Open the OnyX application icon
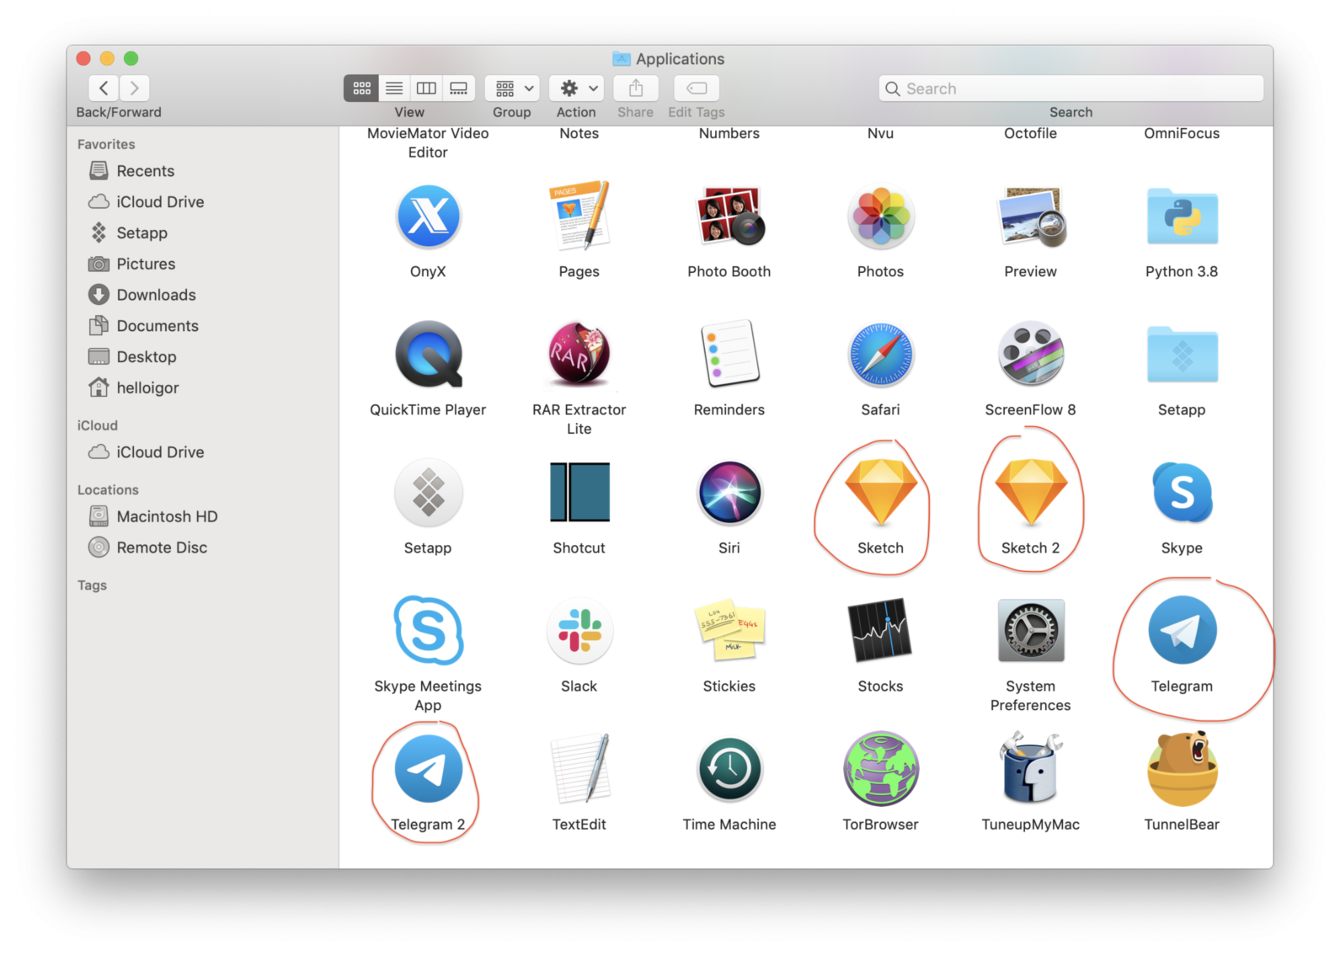Viewport: 1340px width, 957px height. point(428,216)
